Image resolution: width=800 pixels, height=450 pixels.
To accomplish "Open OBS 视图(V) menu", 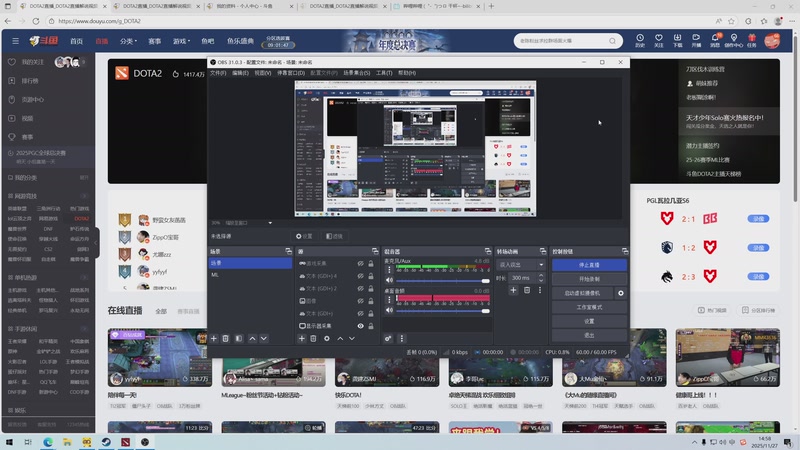I will (x=263, y=73).
